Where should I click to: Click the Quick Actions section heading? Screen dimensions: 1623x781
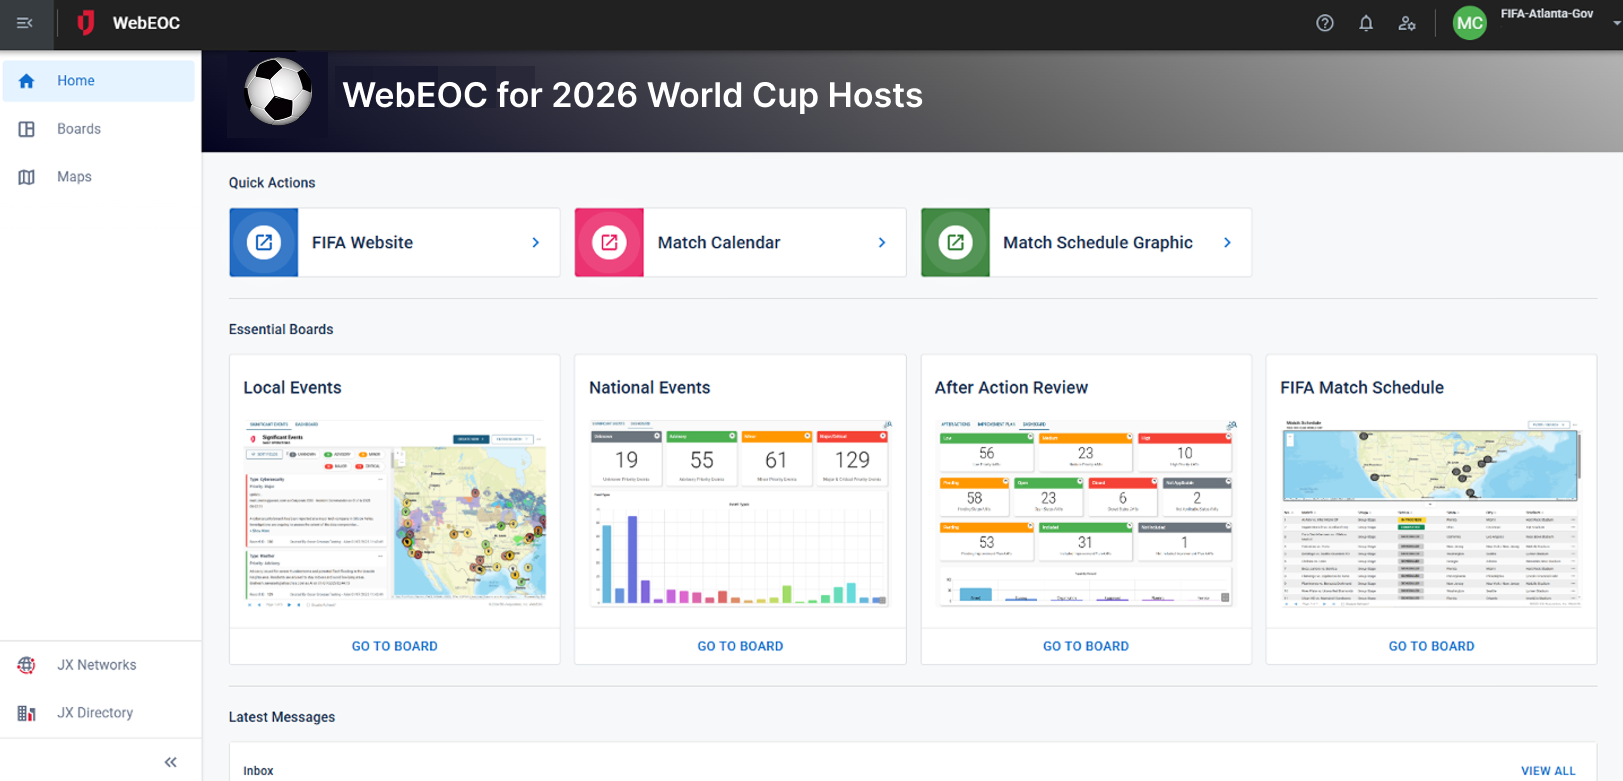272,183
